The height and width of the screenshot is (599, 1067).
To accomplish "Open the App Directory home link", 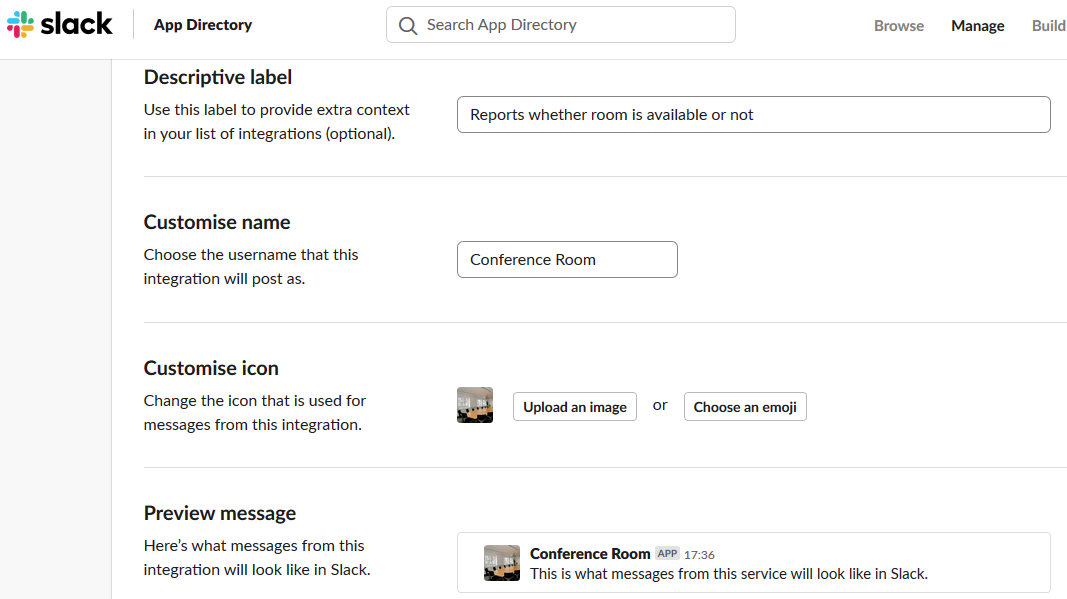I will click(x=203, y=25).
